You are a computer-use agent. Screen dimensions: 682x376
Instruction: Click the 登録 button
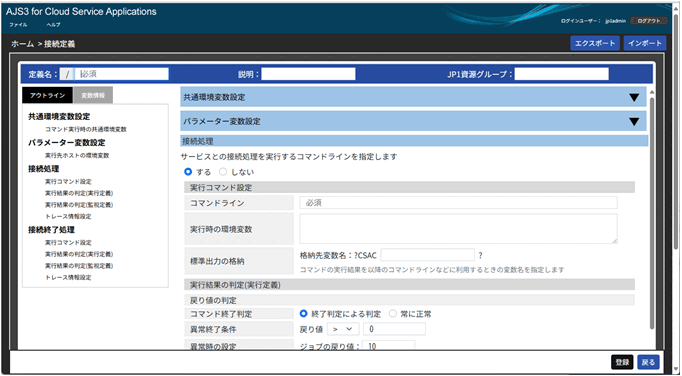pos(622,363)
